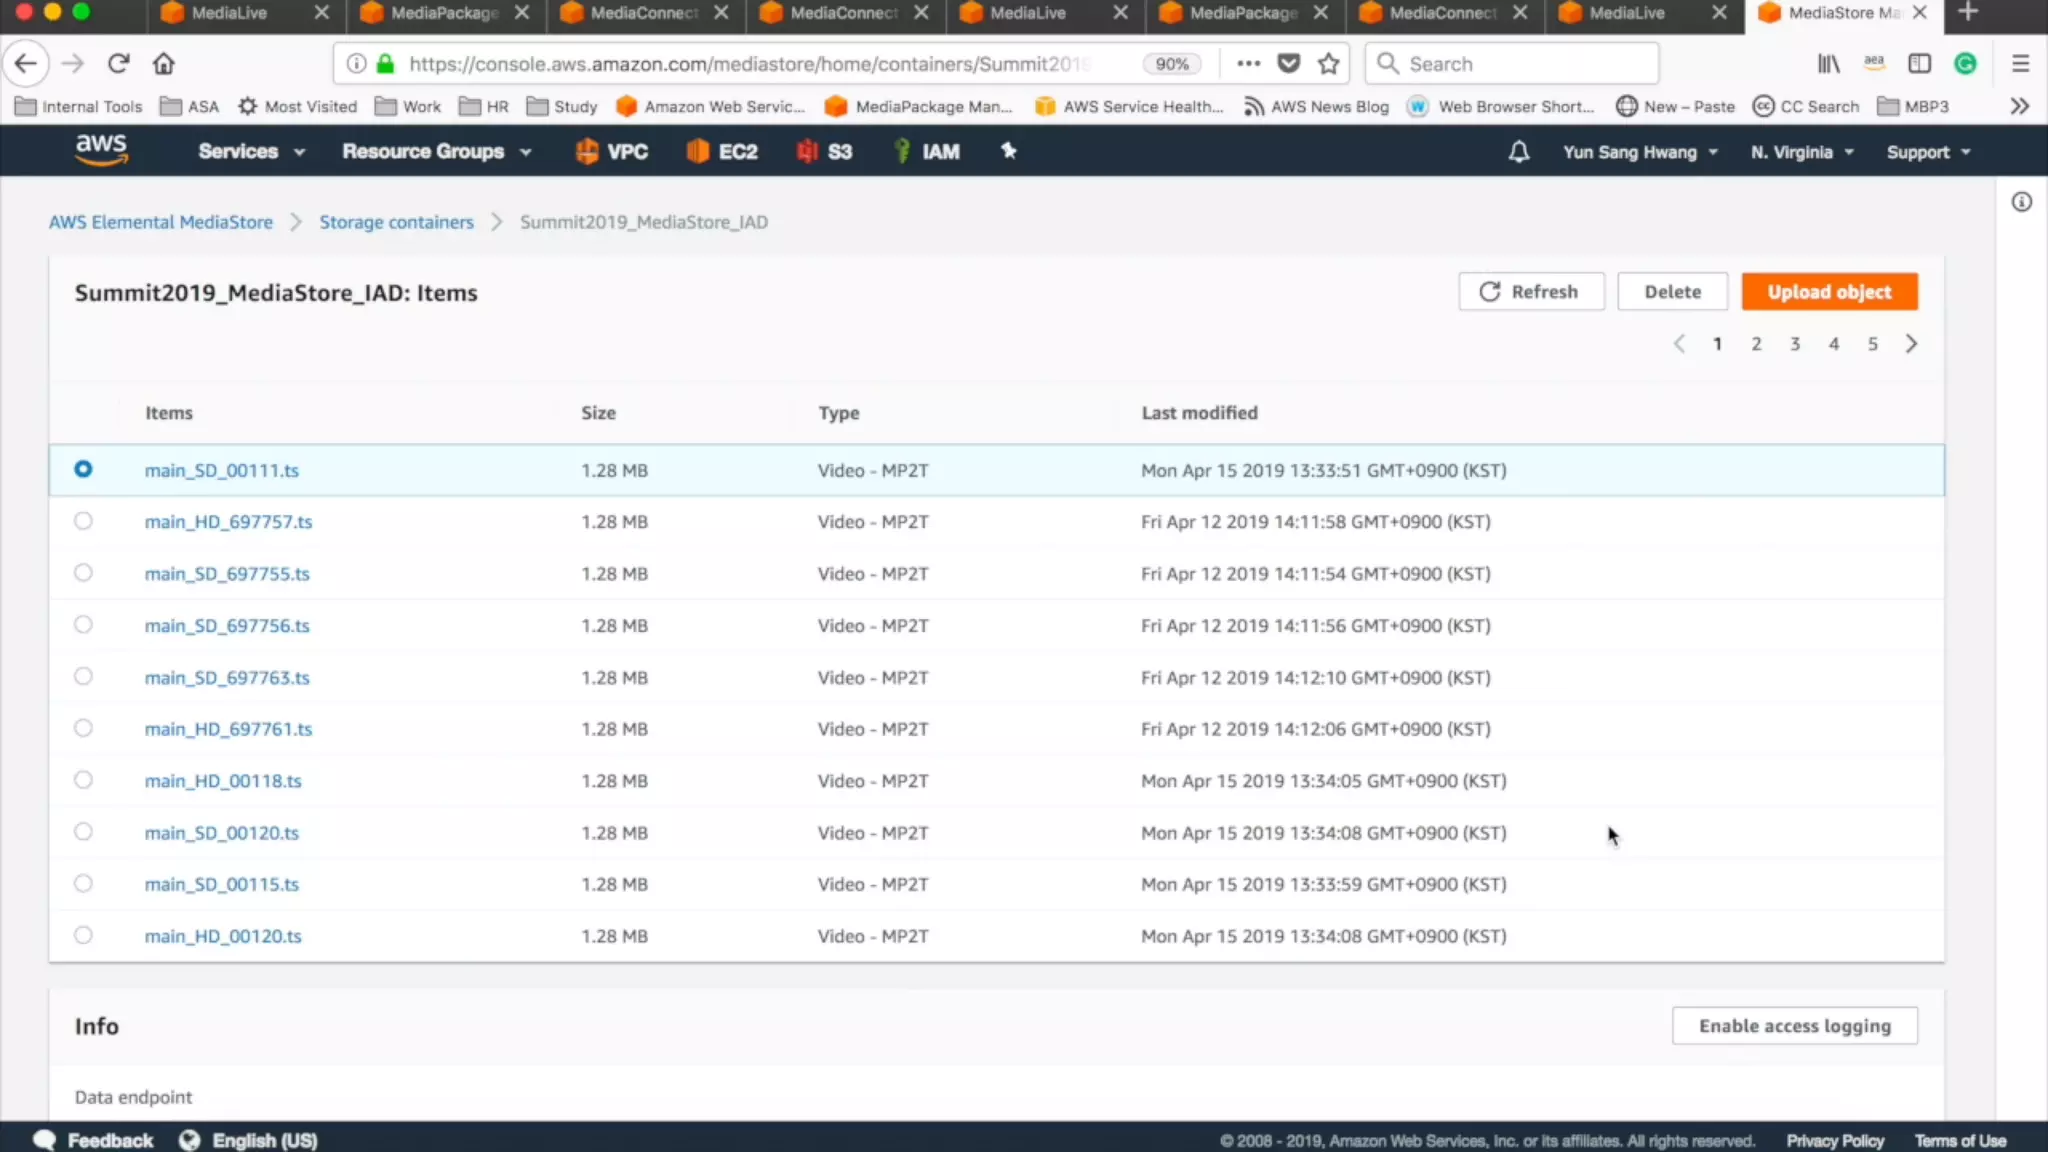2048x1152 pixels.
Task: Select radio for main_SD_697756.ts
Action: [83, 625]
